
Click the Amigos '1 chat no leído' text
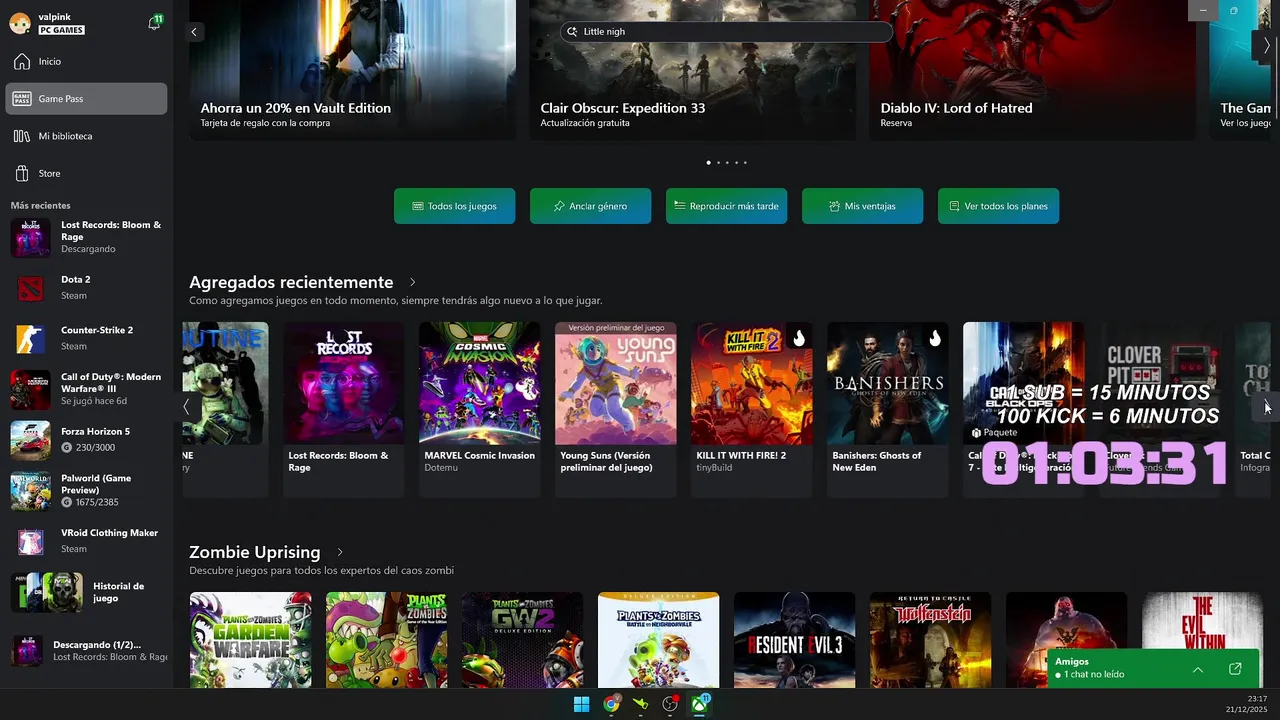(1094, 675)
